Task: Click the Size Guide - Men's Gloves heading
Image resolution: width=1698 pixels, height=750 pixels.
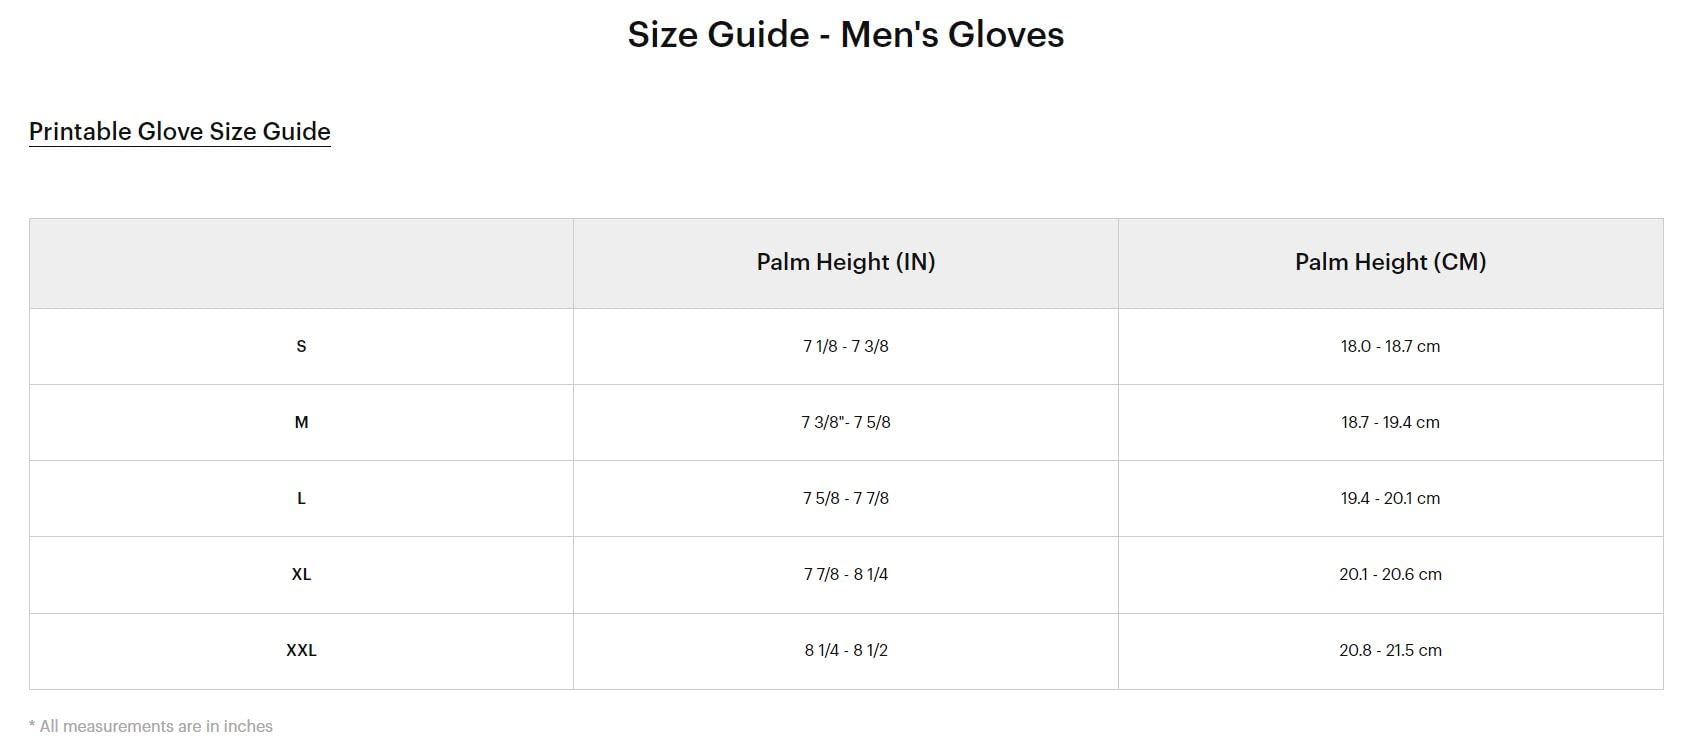Action: point(845,35)
